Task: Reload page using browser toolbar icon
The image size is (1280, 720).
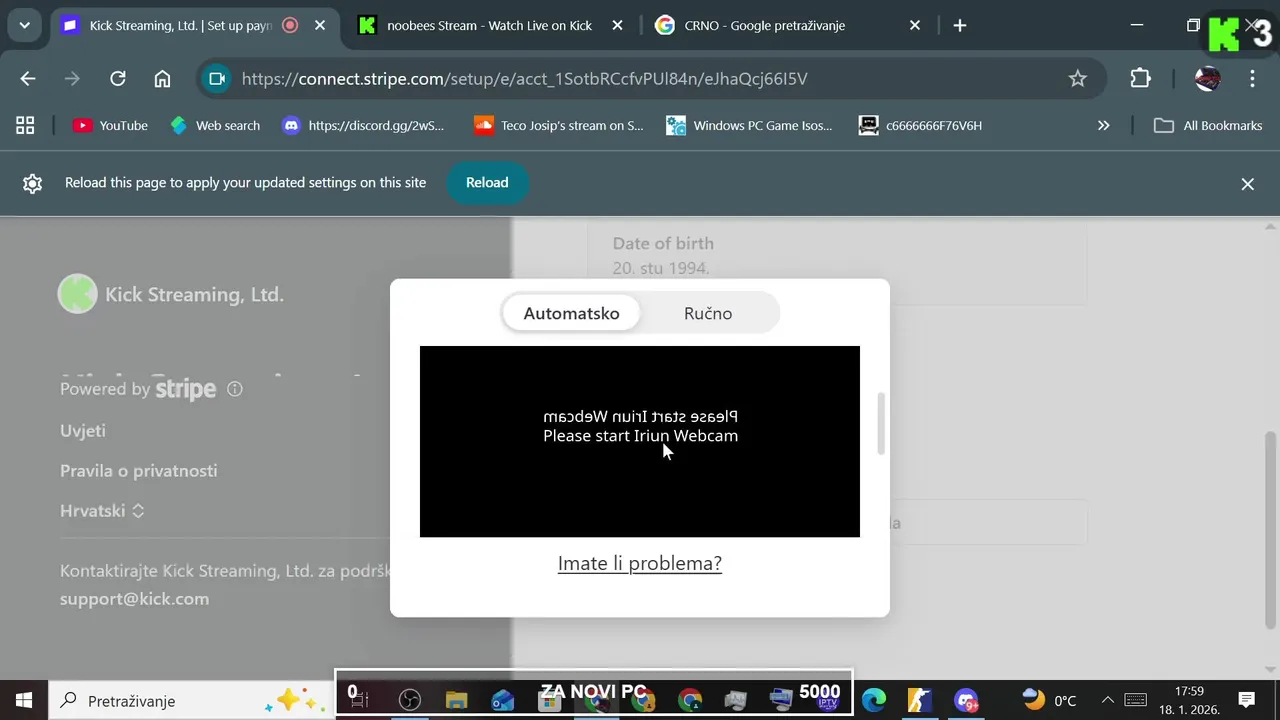Action: tap(118, 79)
